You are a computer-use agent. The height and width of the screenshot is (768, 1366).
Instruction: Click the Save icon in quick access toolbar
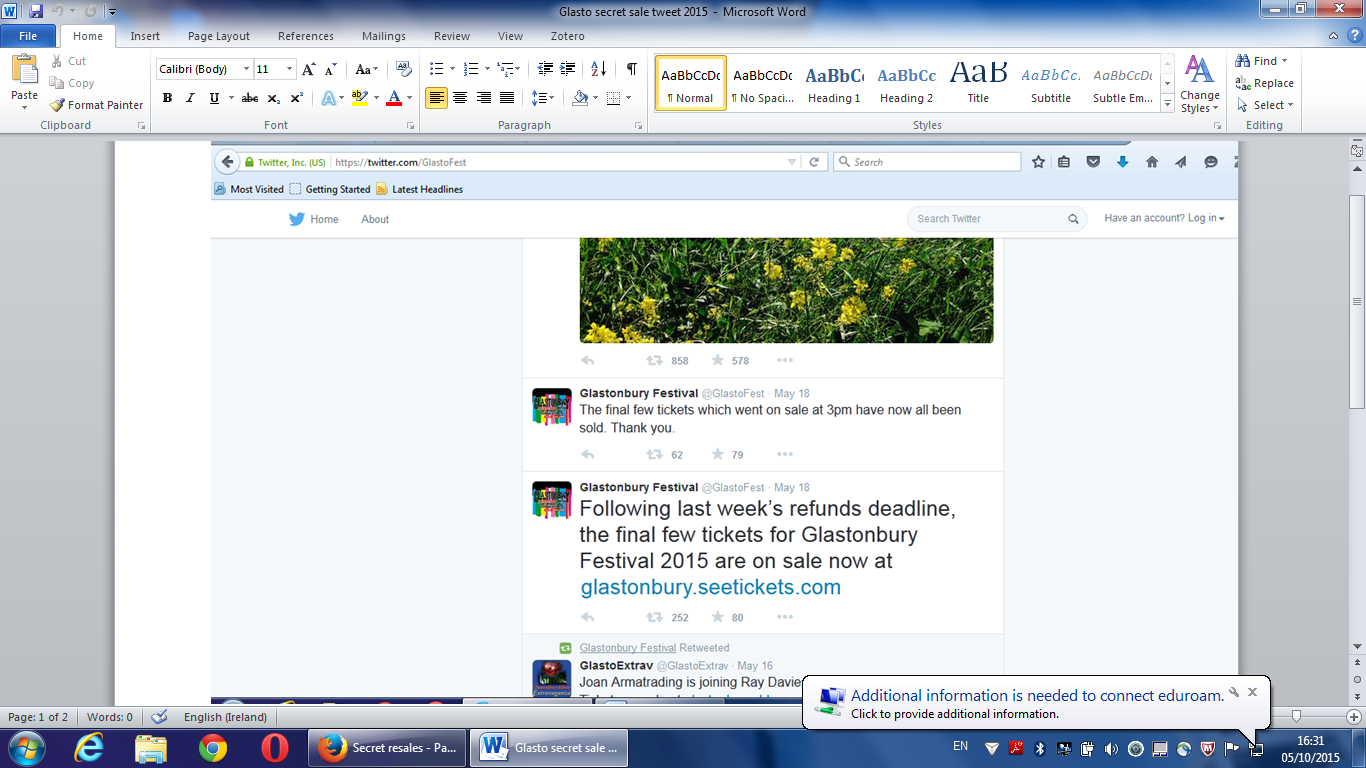[x=36, y=11]
